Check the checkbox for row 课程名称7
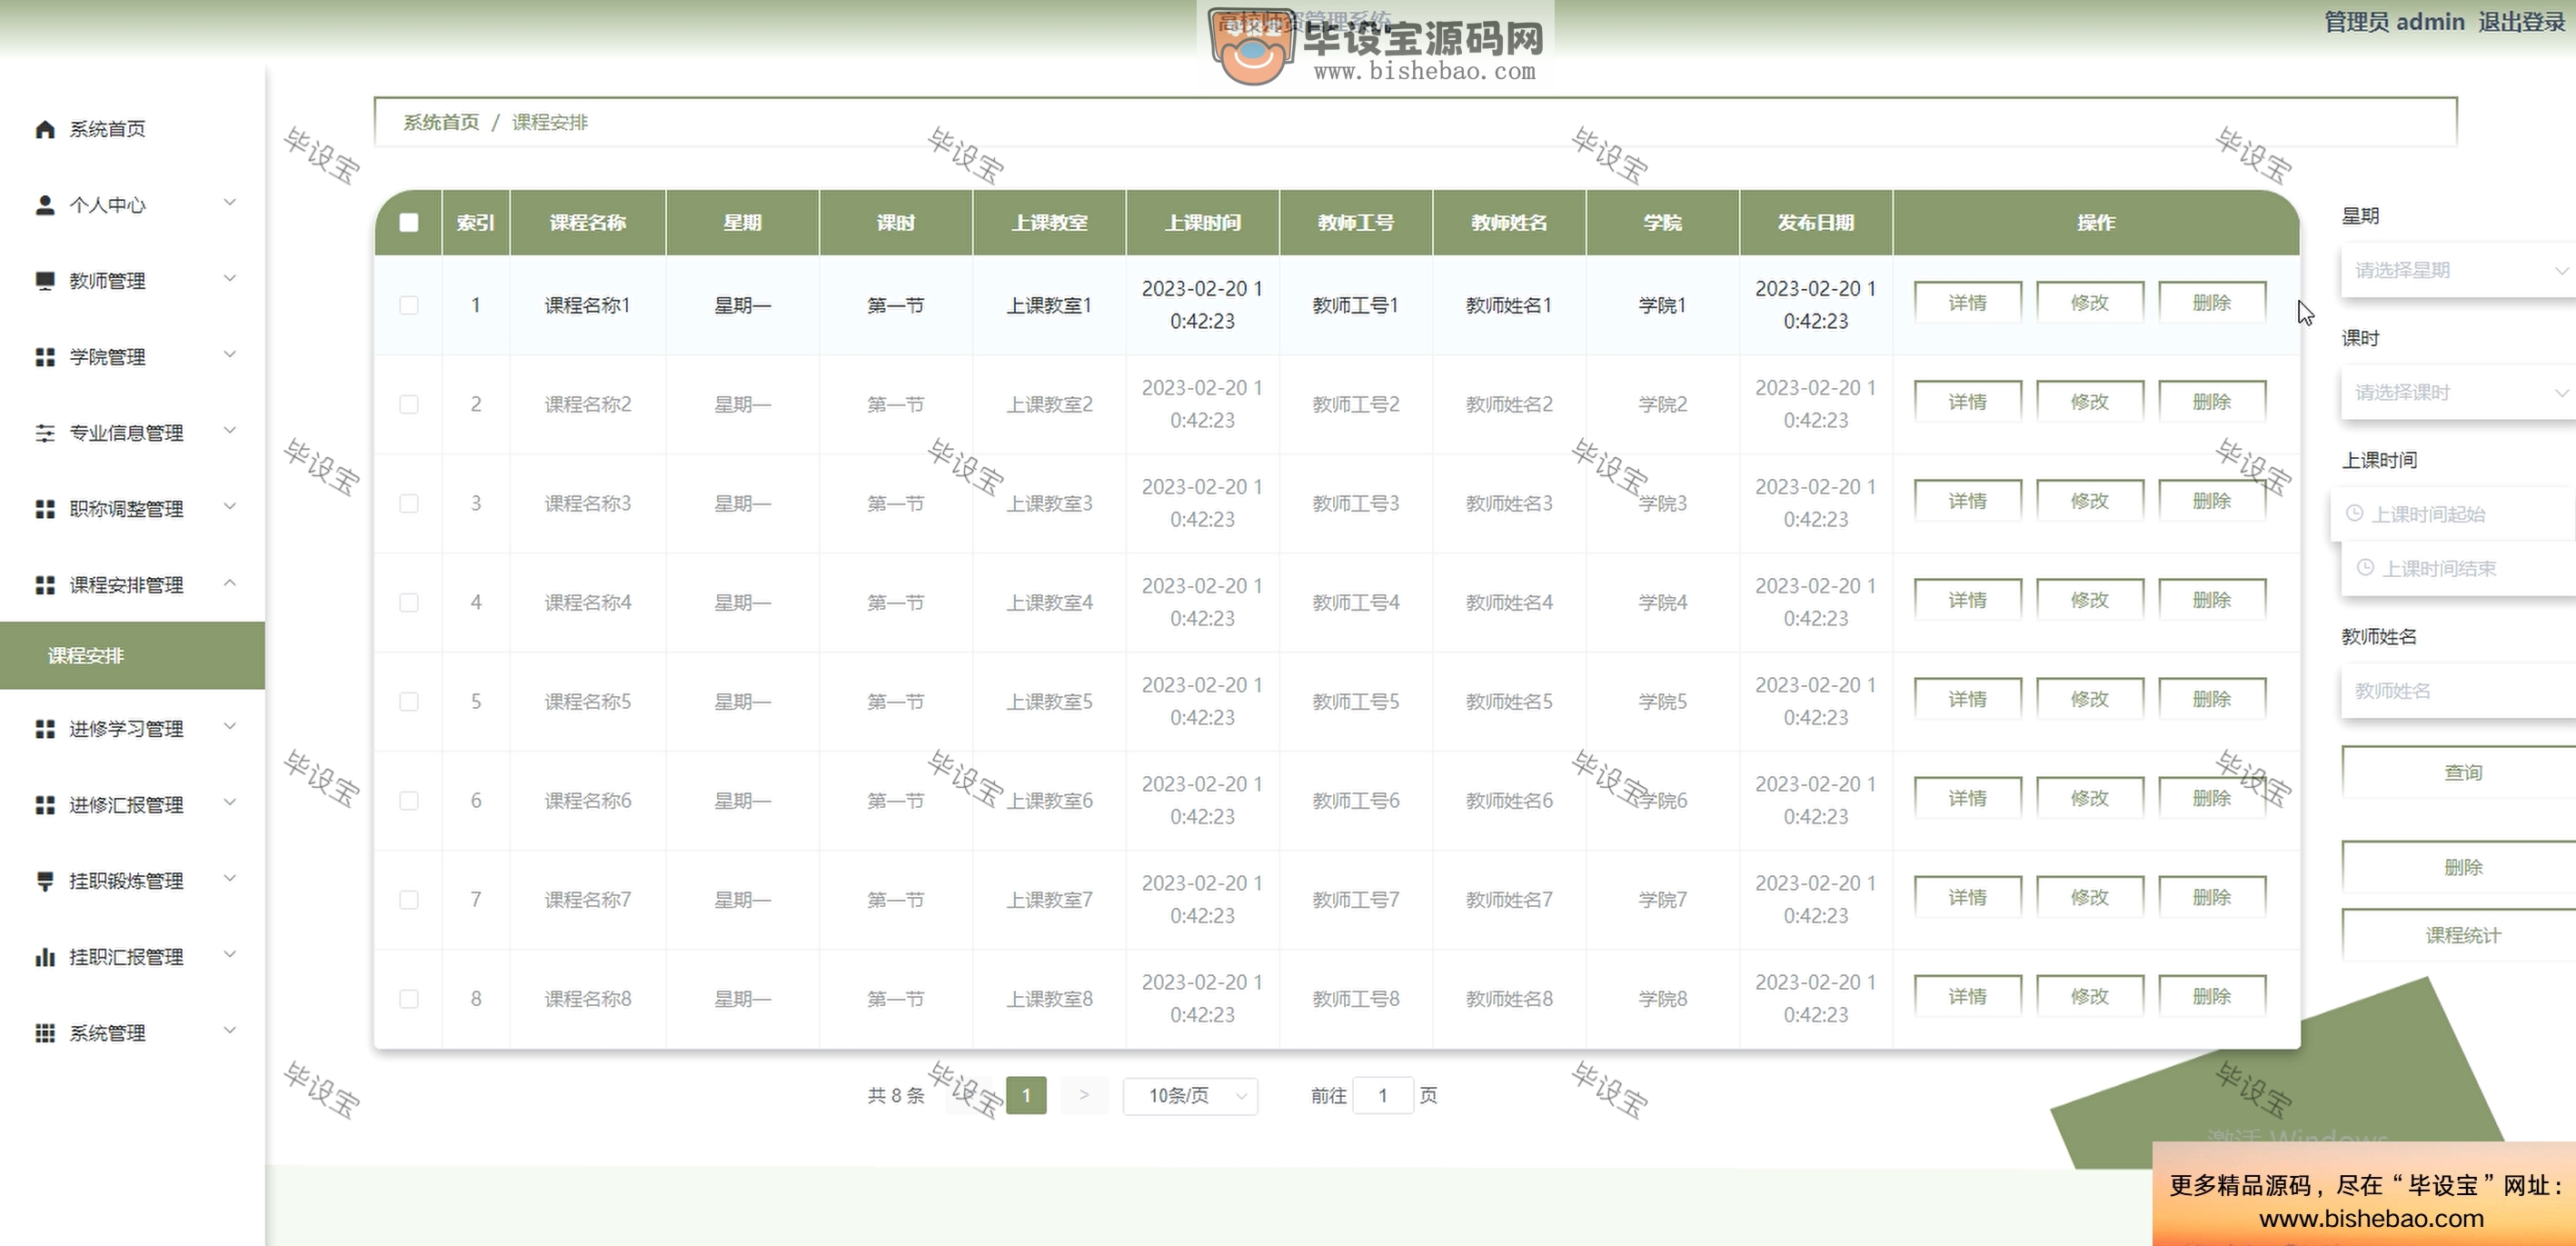This screenshot has width=2576, height=1246. (408, 899)
